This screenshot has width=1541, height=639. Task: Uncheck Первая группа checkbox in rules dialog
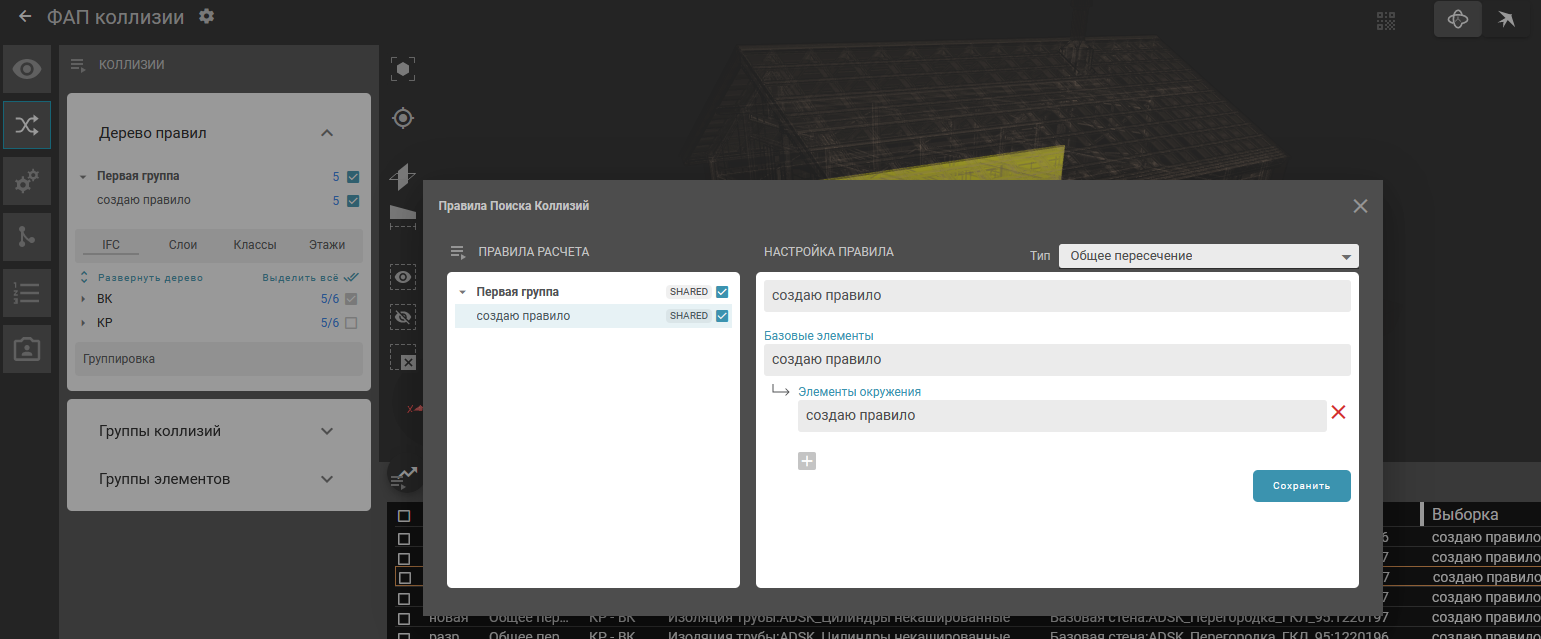point(723,292)
